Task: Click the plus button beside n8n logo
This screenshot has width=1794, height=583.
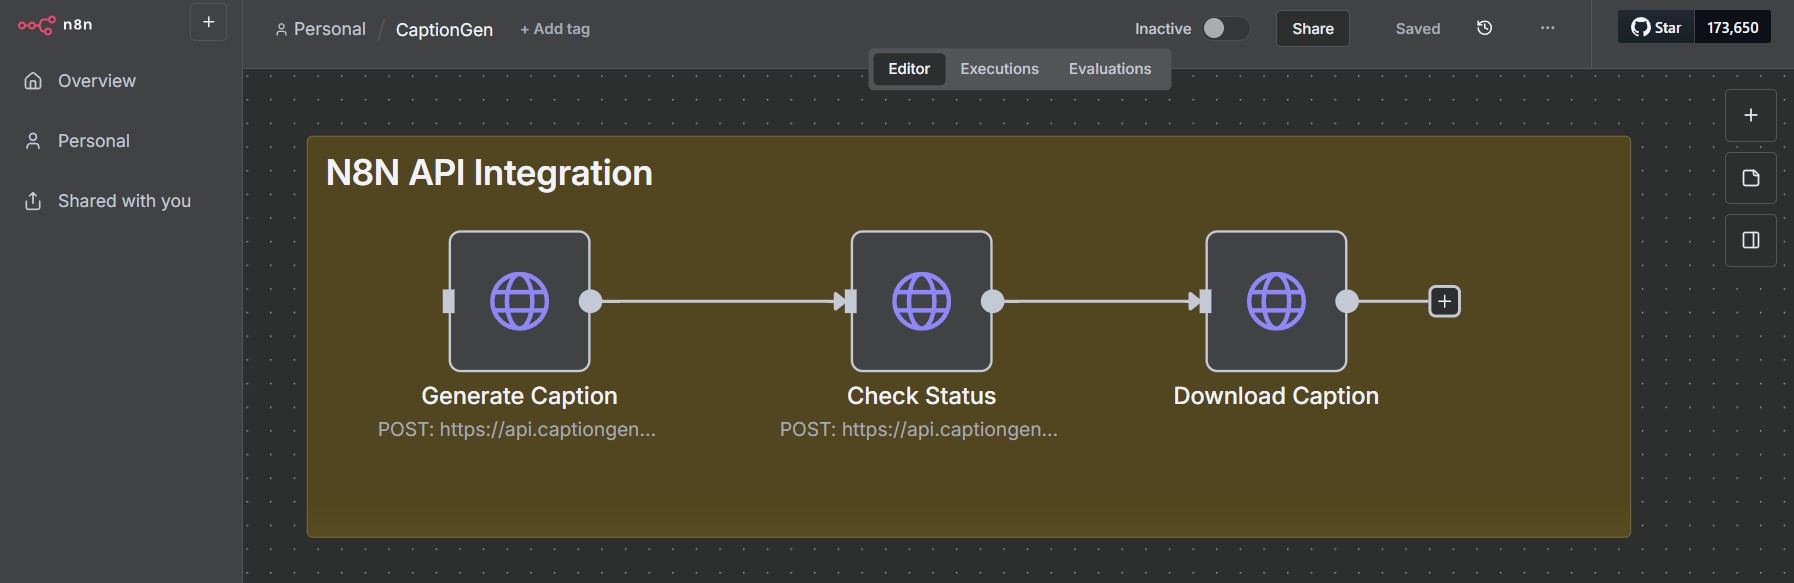Action: point(208,22)
